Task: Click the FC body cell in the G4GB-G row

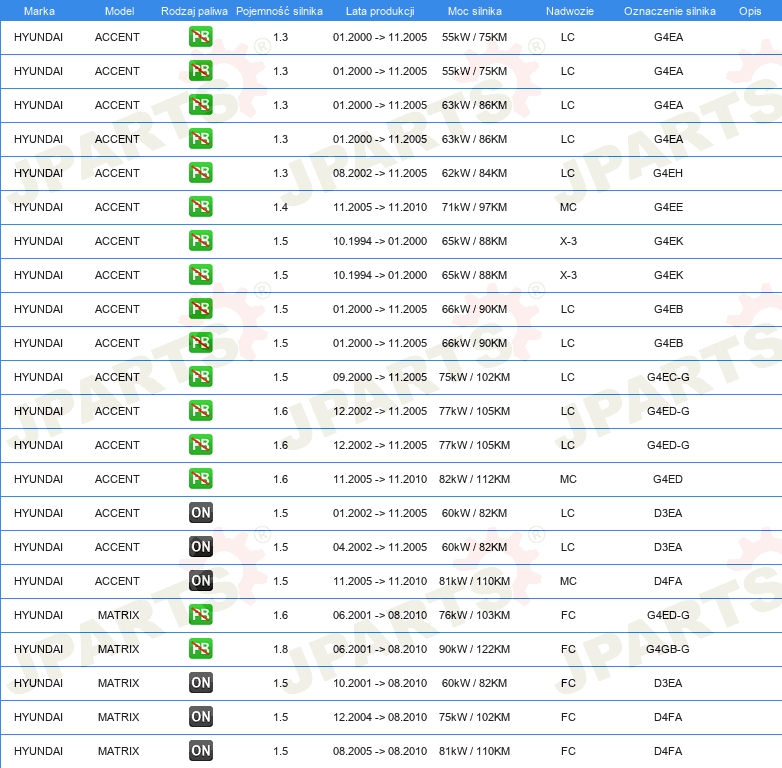Action: 568,649
